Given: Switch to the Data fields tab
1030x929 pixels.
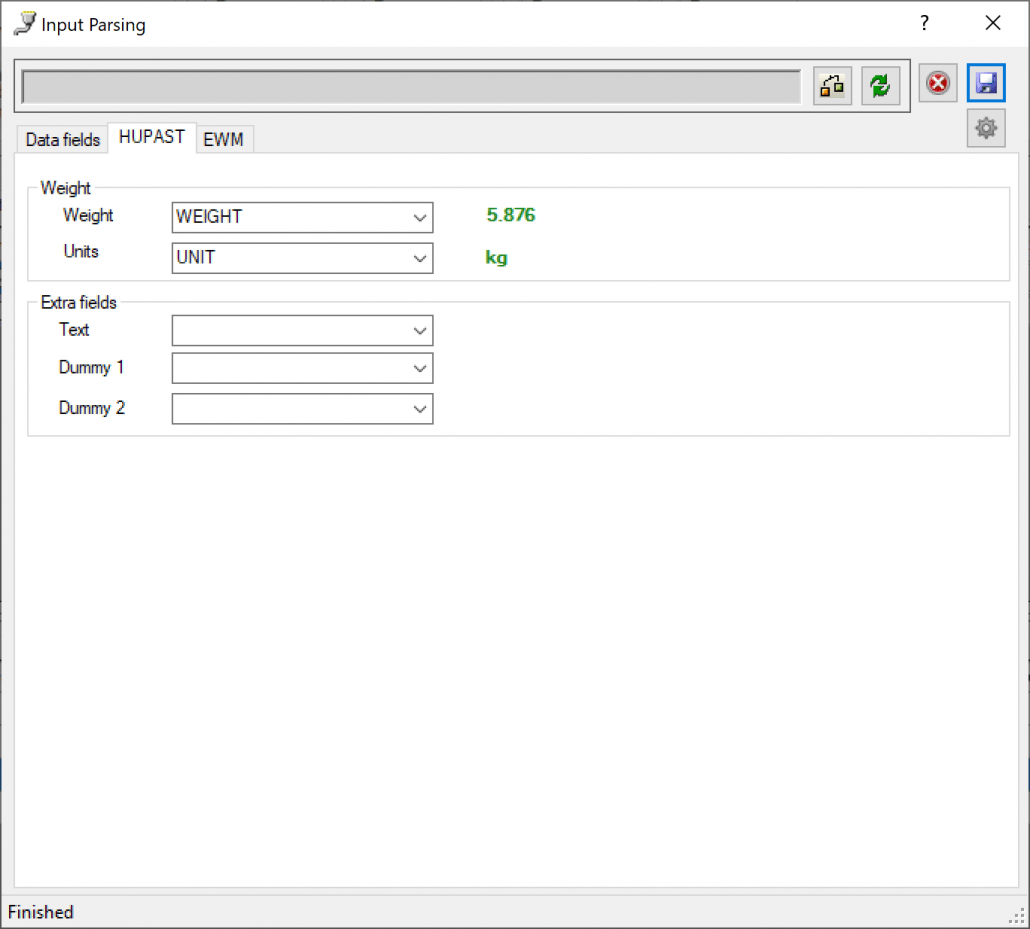Looking at the screenshot, I should [x=61, y=139].
